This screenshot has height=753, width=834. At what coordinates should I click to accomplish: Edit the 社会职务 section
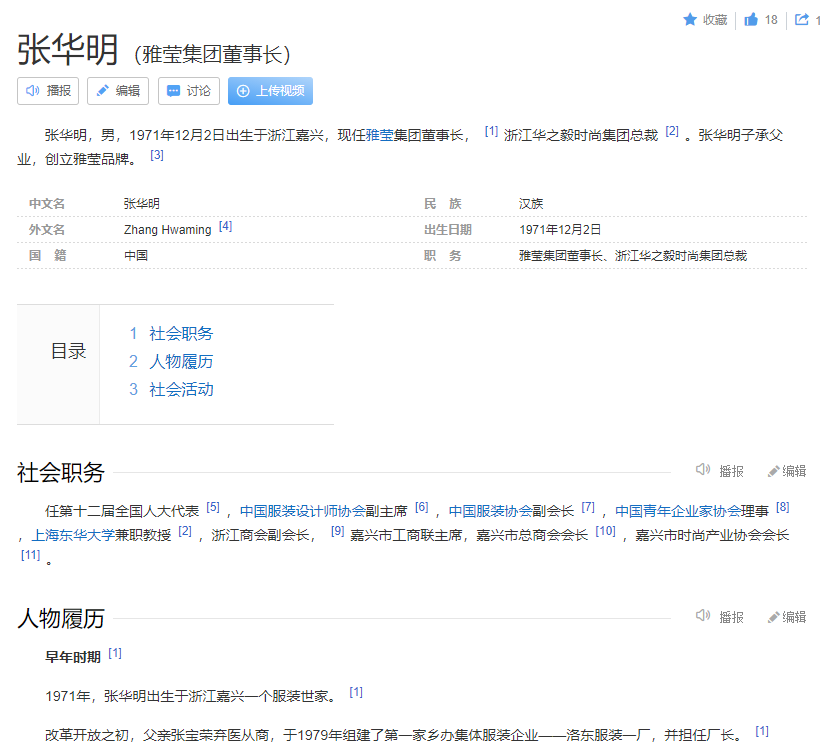point(787,471)
